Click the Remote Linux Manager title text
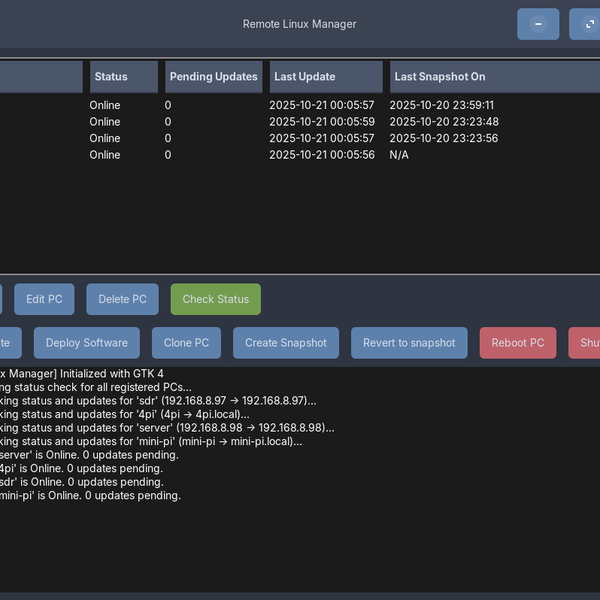The height and width of the screenshot is (600, 600). pyautogui.click(x=299, y=24)
